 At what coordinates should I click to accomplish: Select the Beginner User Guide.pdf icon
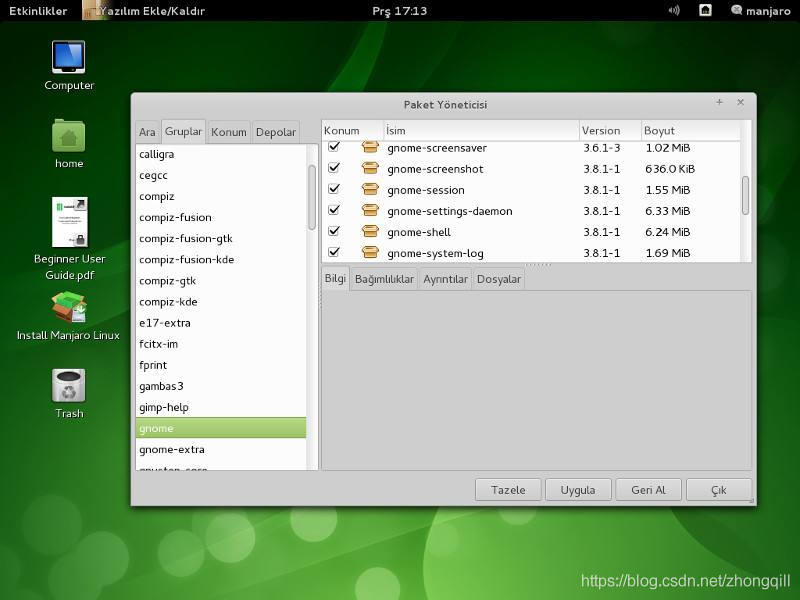69,222
